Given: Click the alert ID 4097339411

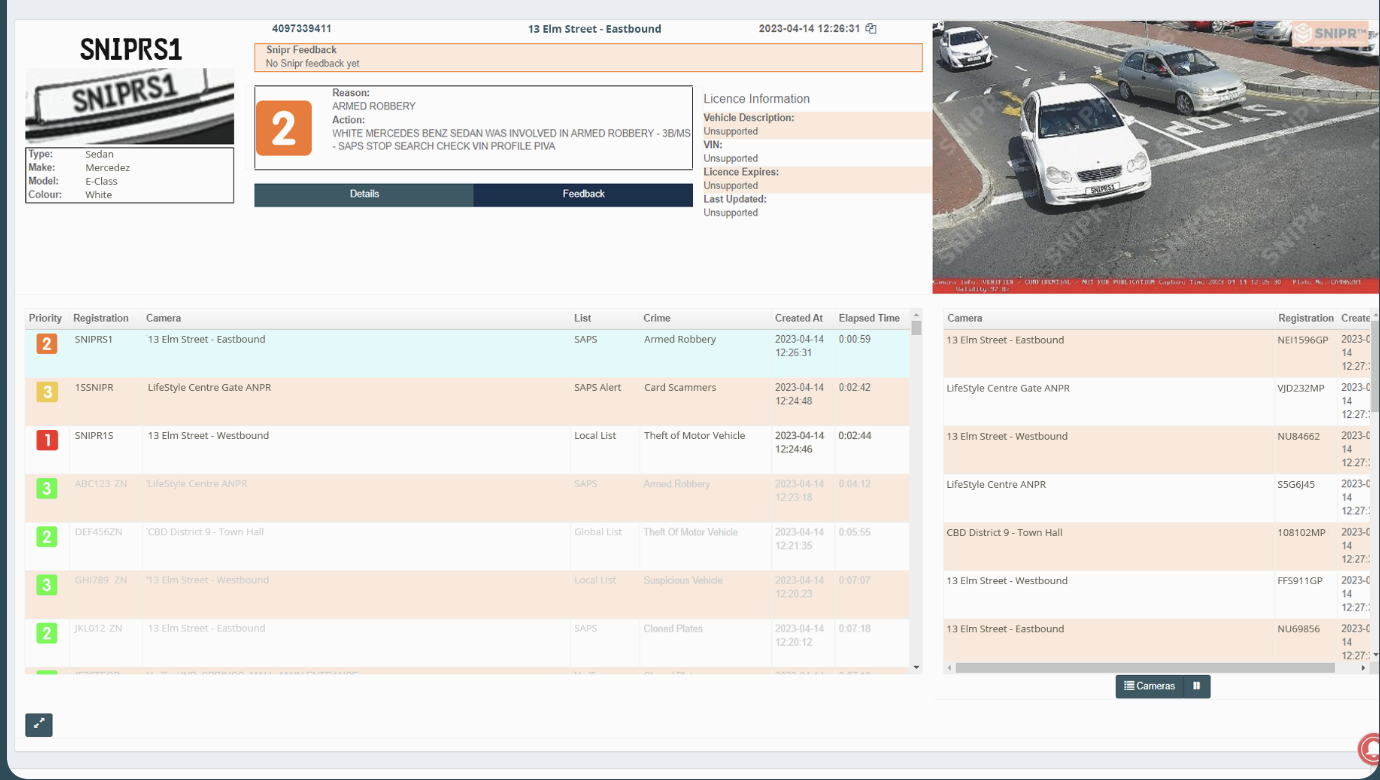Looking at the screenshot, I should (302, 29).
